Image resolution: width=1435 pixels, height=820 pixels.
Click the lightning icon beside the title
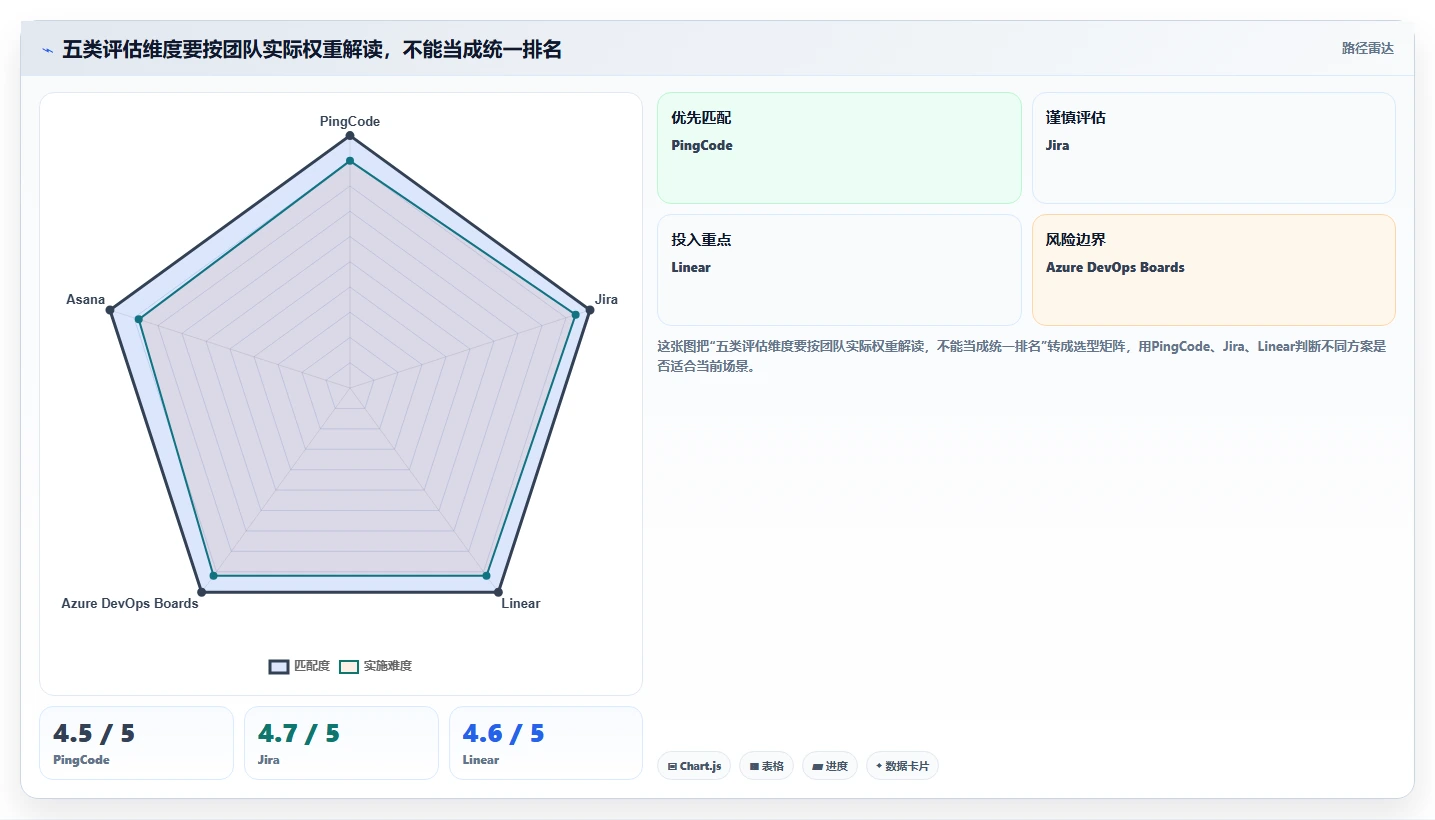pyautogui.click(x=47, y=50)
